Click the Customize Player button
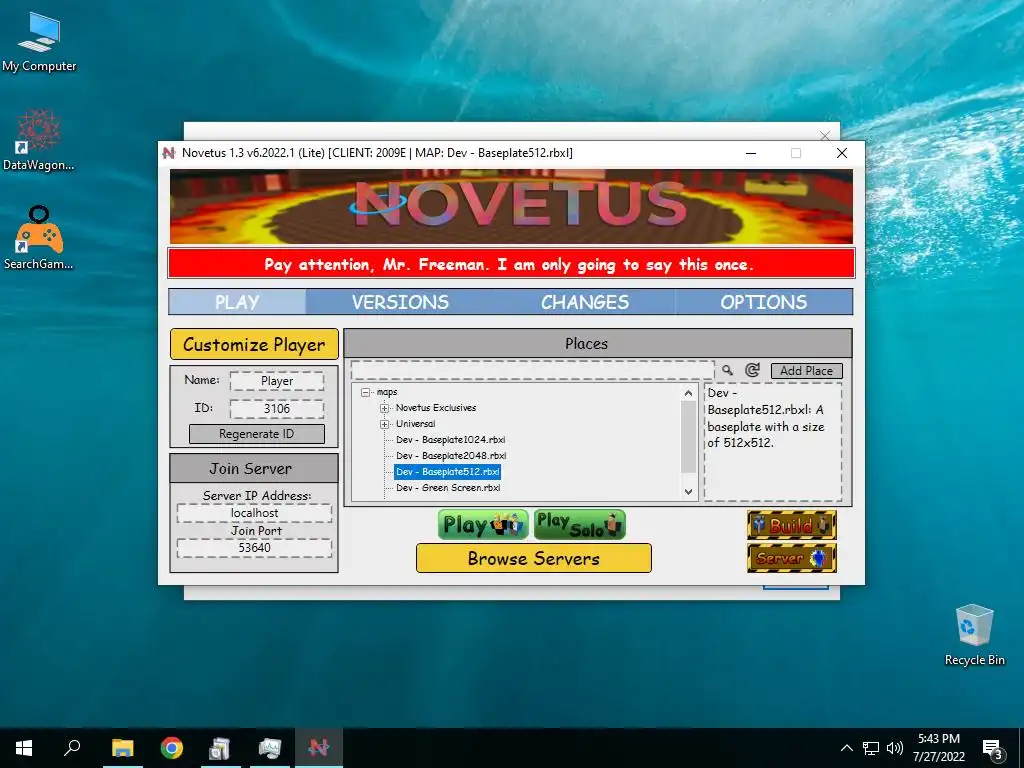Screen dimensions: 1024x768 (254, 344)
